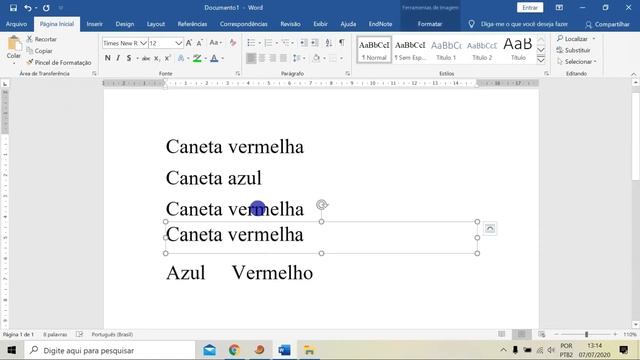
Task: Open Windows Start menu
Action: pos(12,350)
